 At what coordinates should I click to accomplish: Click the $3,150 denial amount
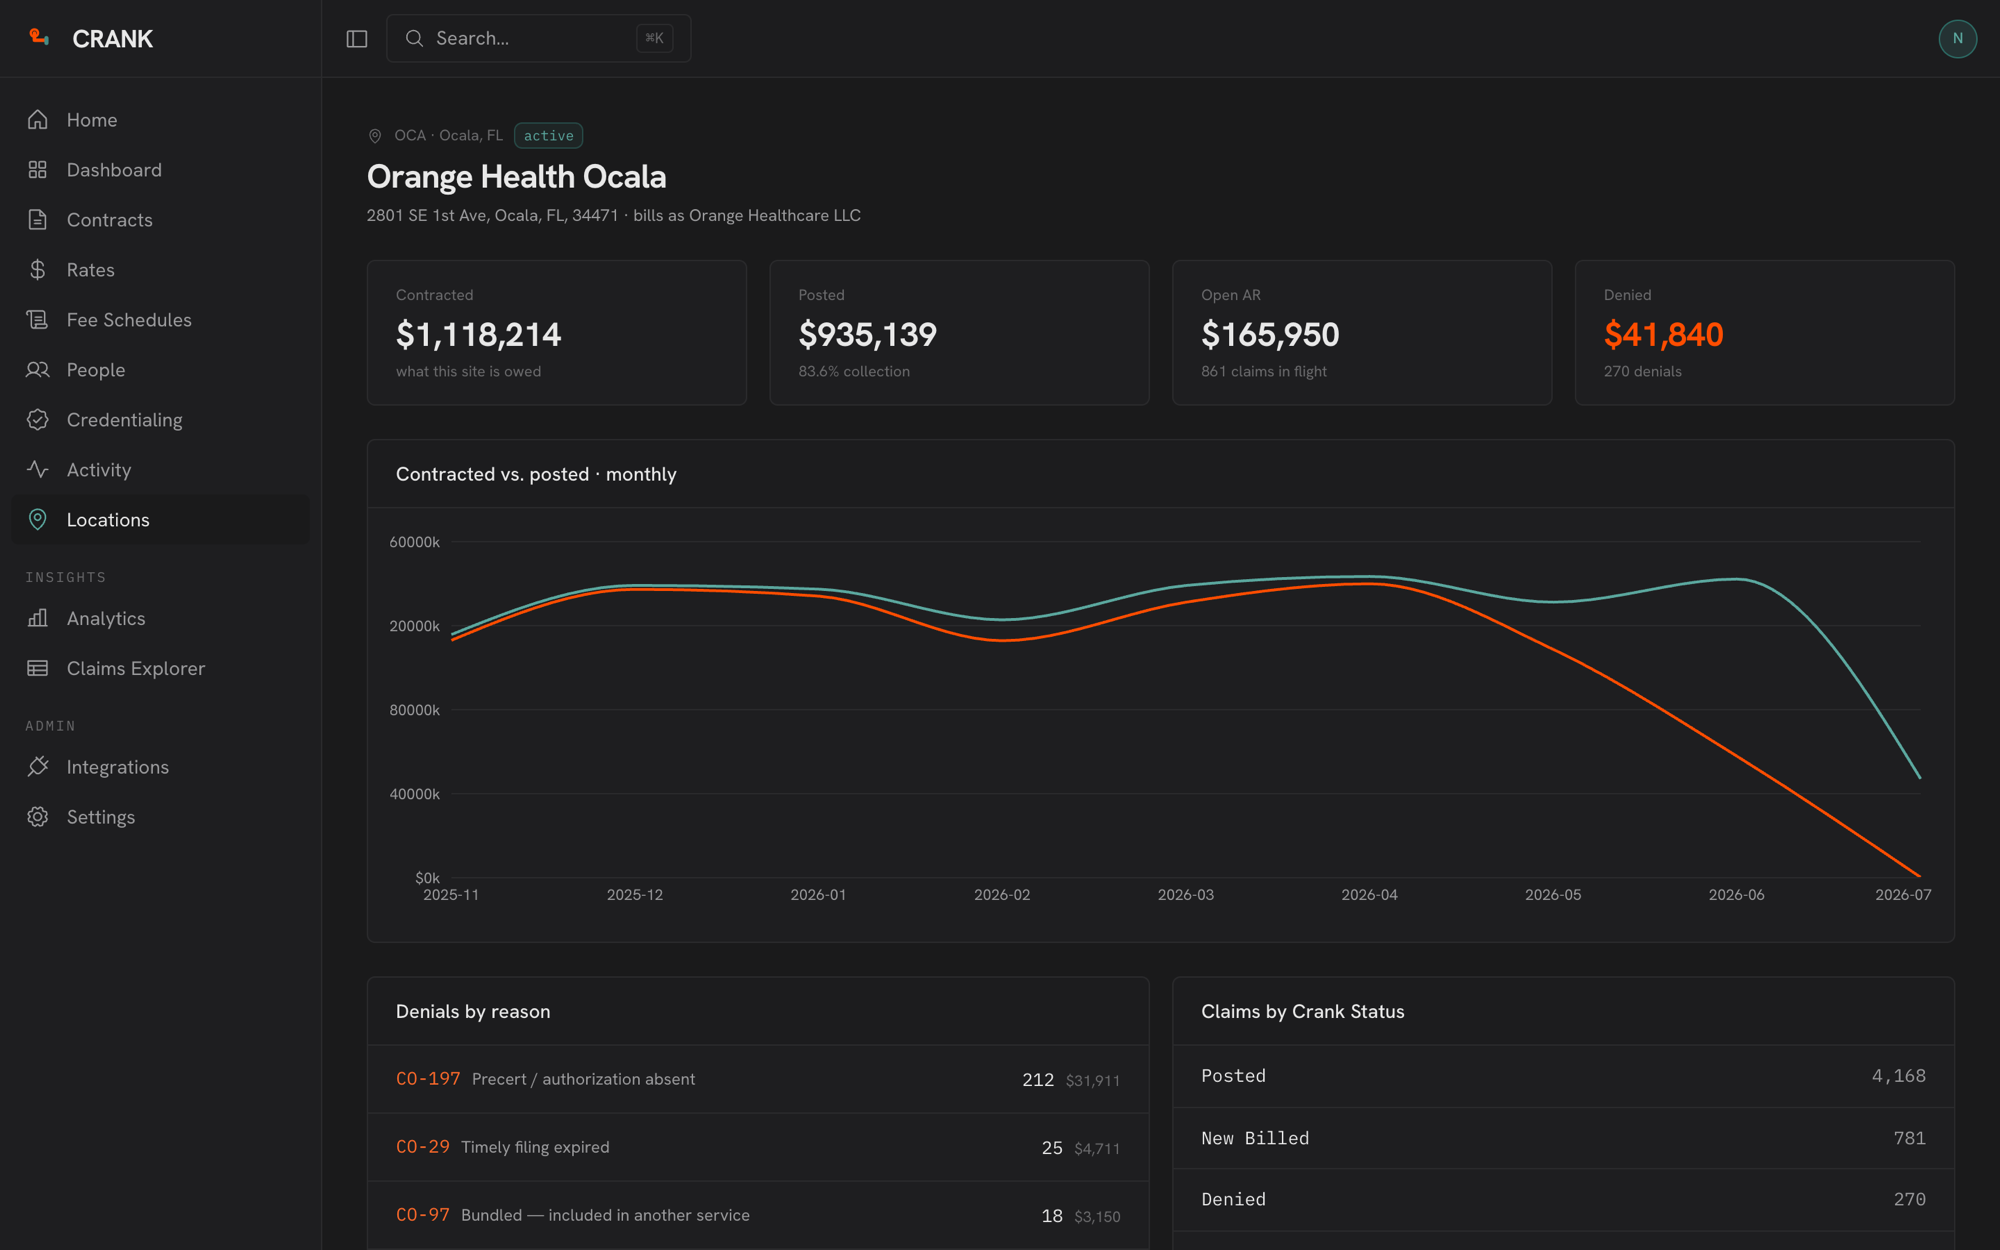[1097, 1216]
